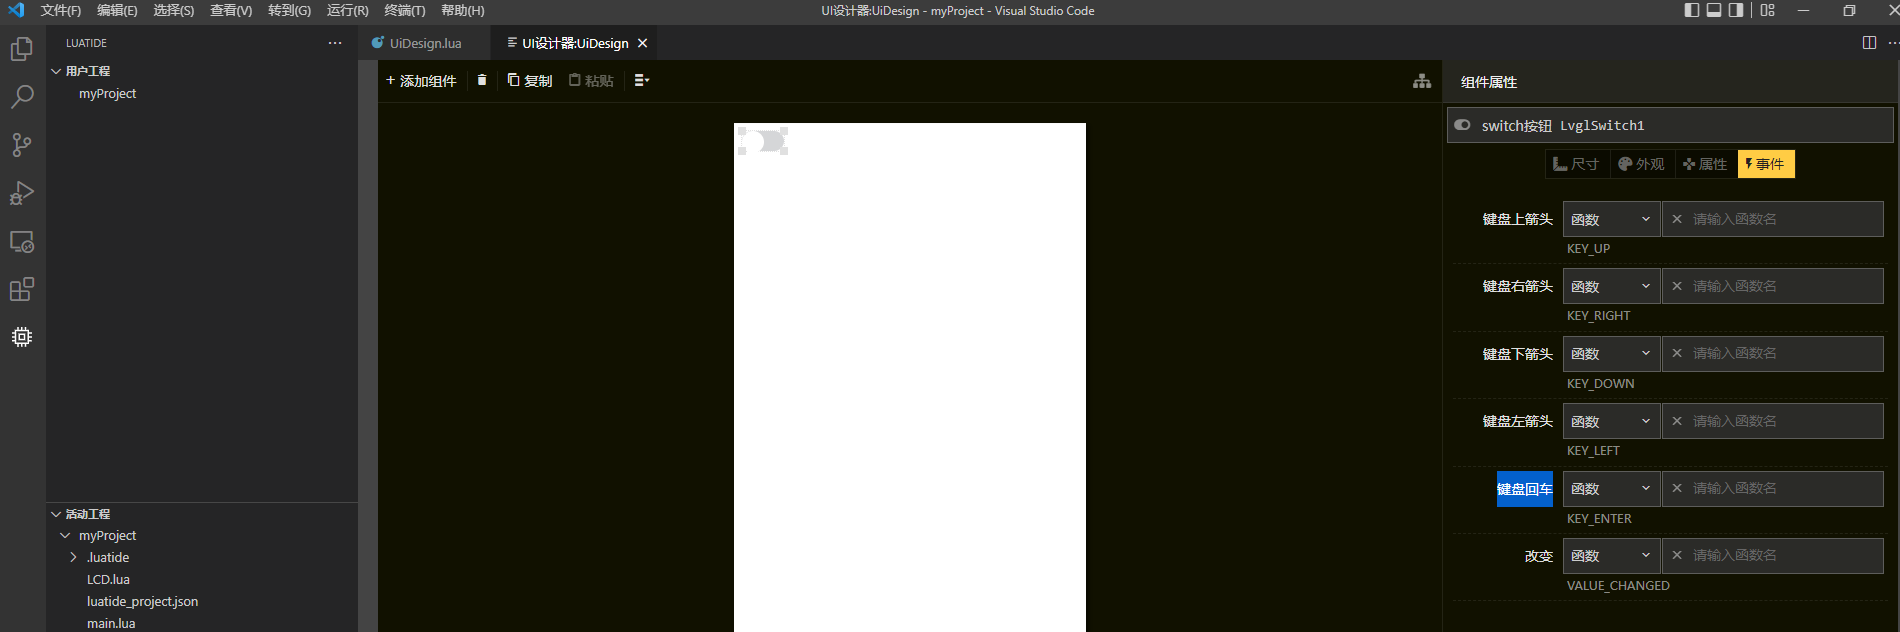
Task: Open the Search view in activity bar
Action: [x=22, y=97]
